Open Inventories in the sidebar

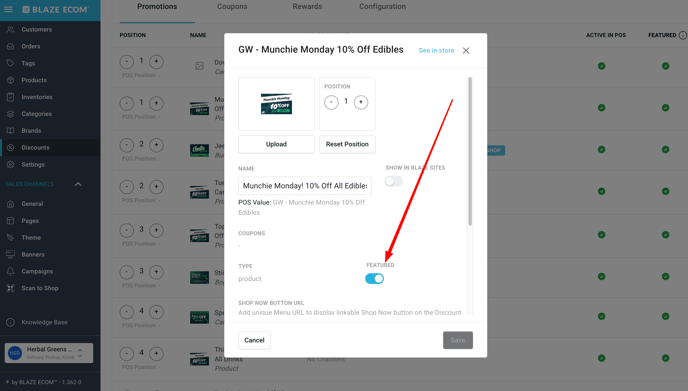pyautogui.click(x=37, y=97)
